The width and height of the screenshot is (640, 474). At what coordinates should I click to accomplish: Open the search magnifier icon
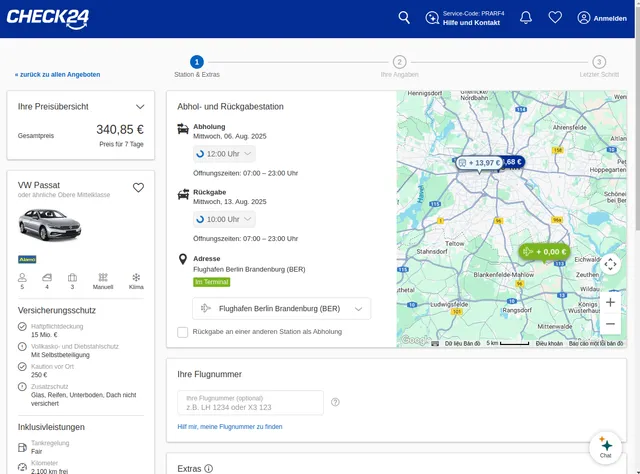[x=404, y=18]
